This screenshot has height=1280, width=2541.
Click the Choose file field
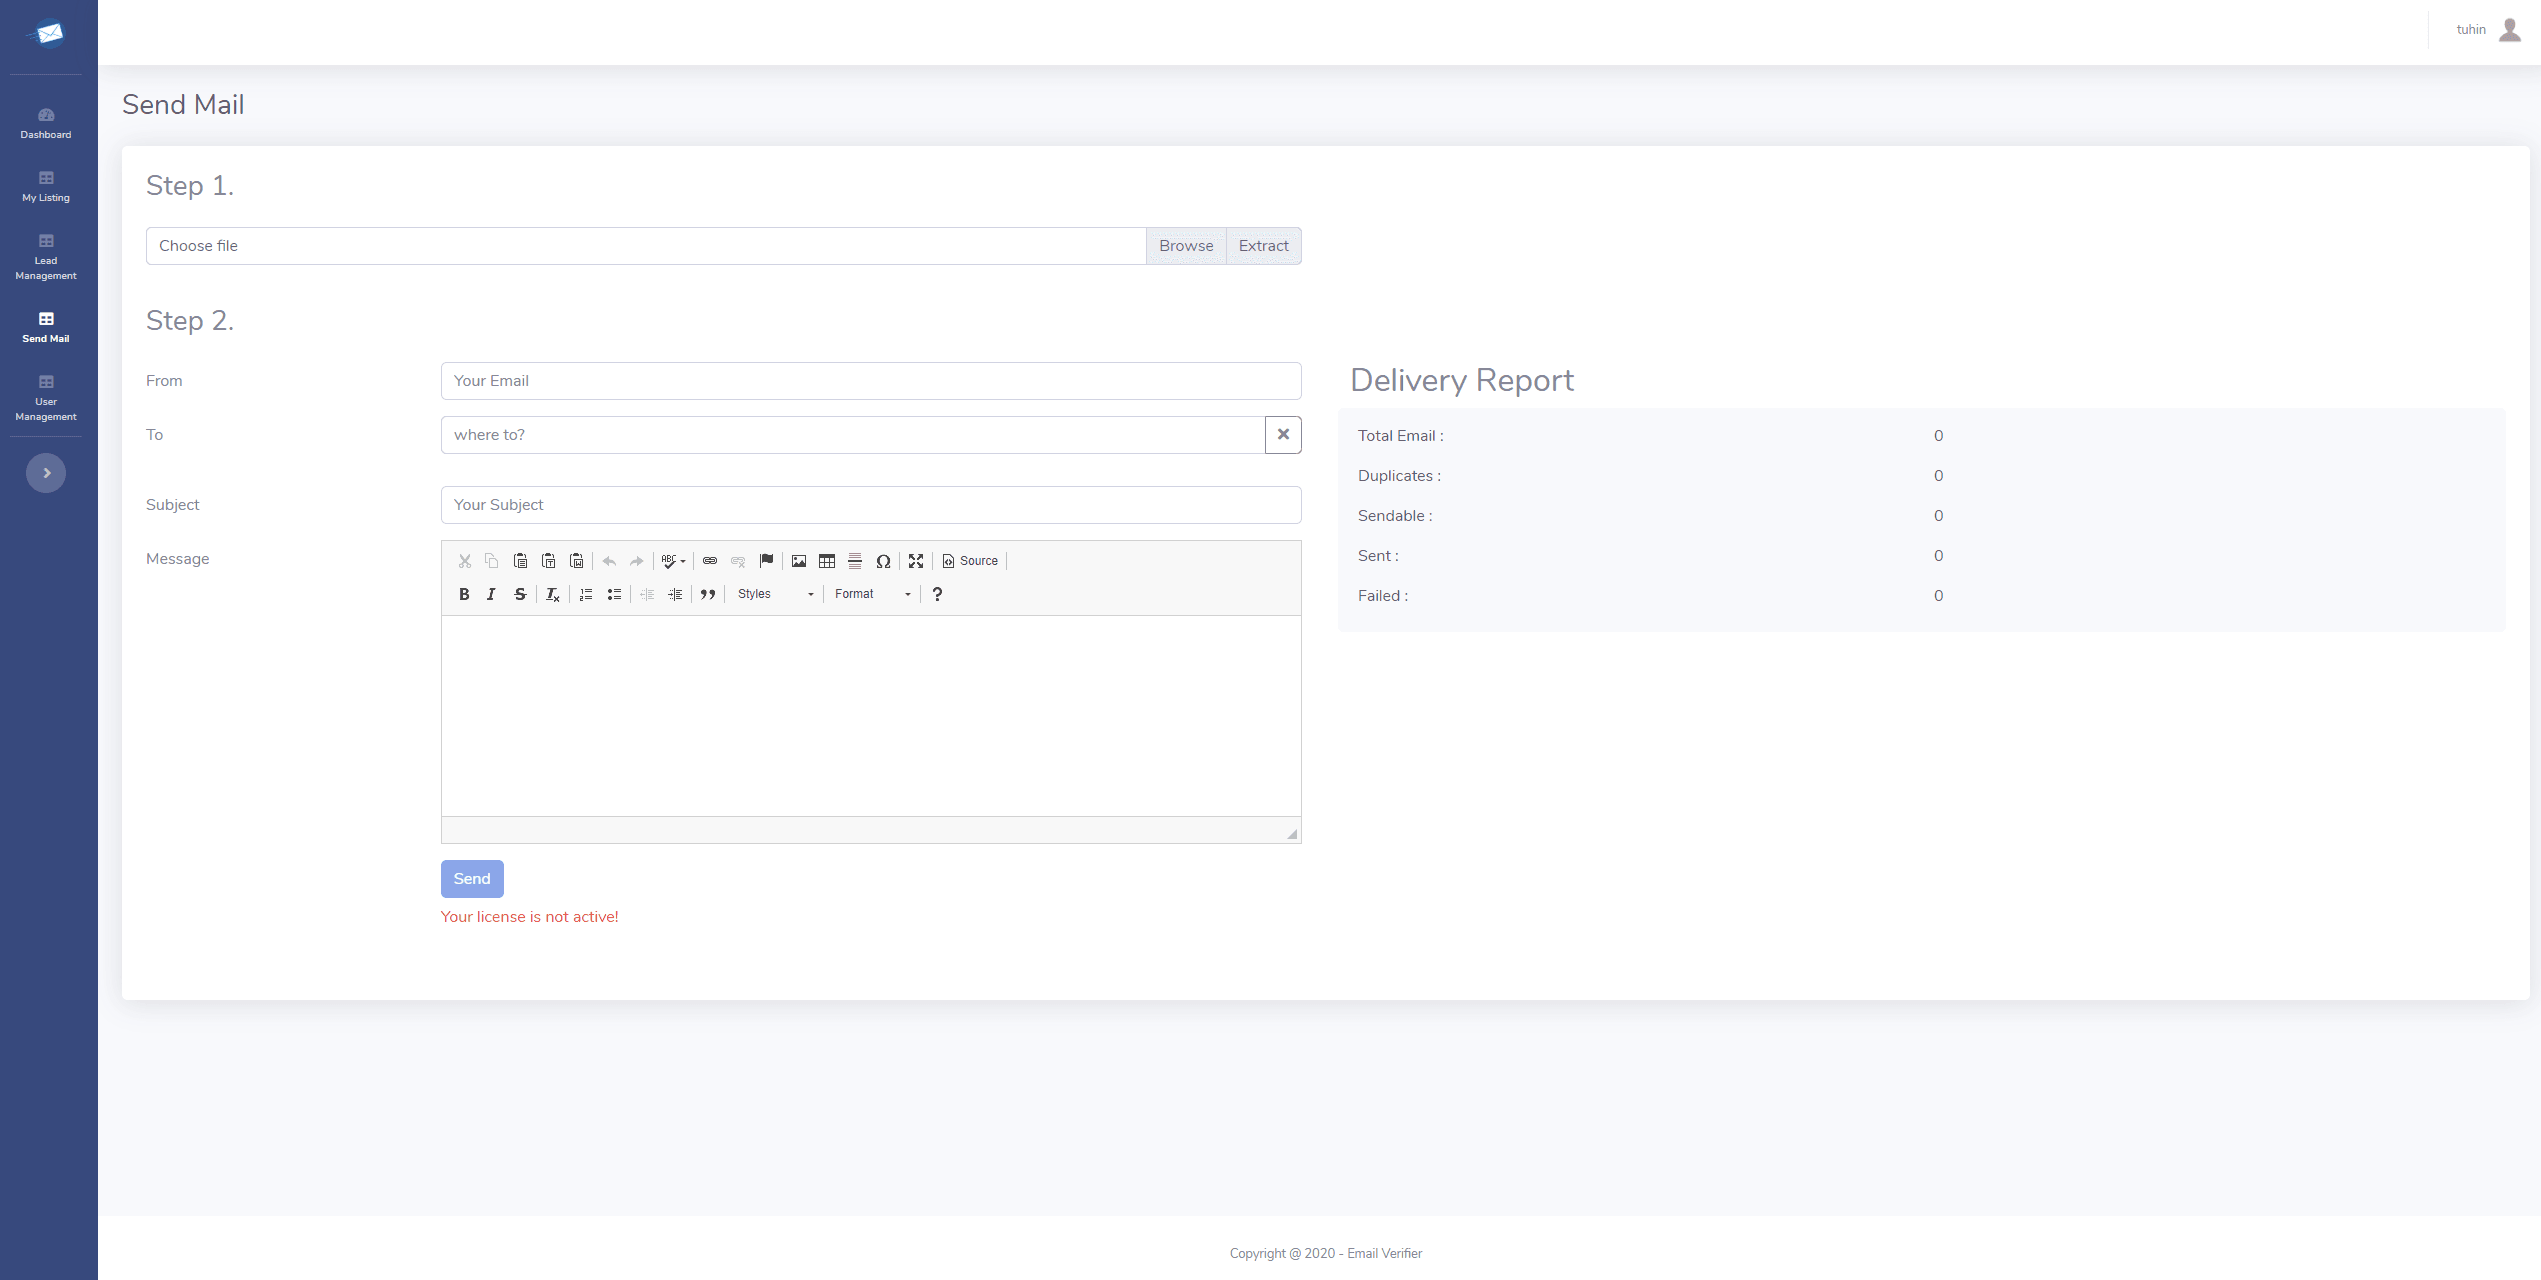(646, 246)
